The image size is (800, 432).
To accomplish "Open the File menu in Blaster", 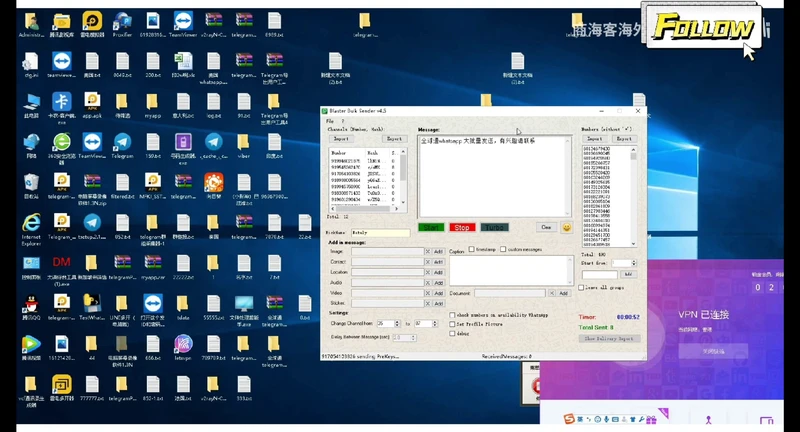I will (x=330, y=121).
